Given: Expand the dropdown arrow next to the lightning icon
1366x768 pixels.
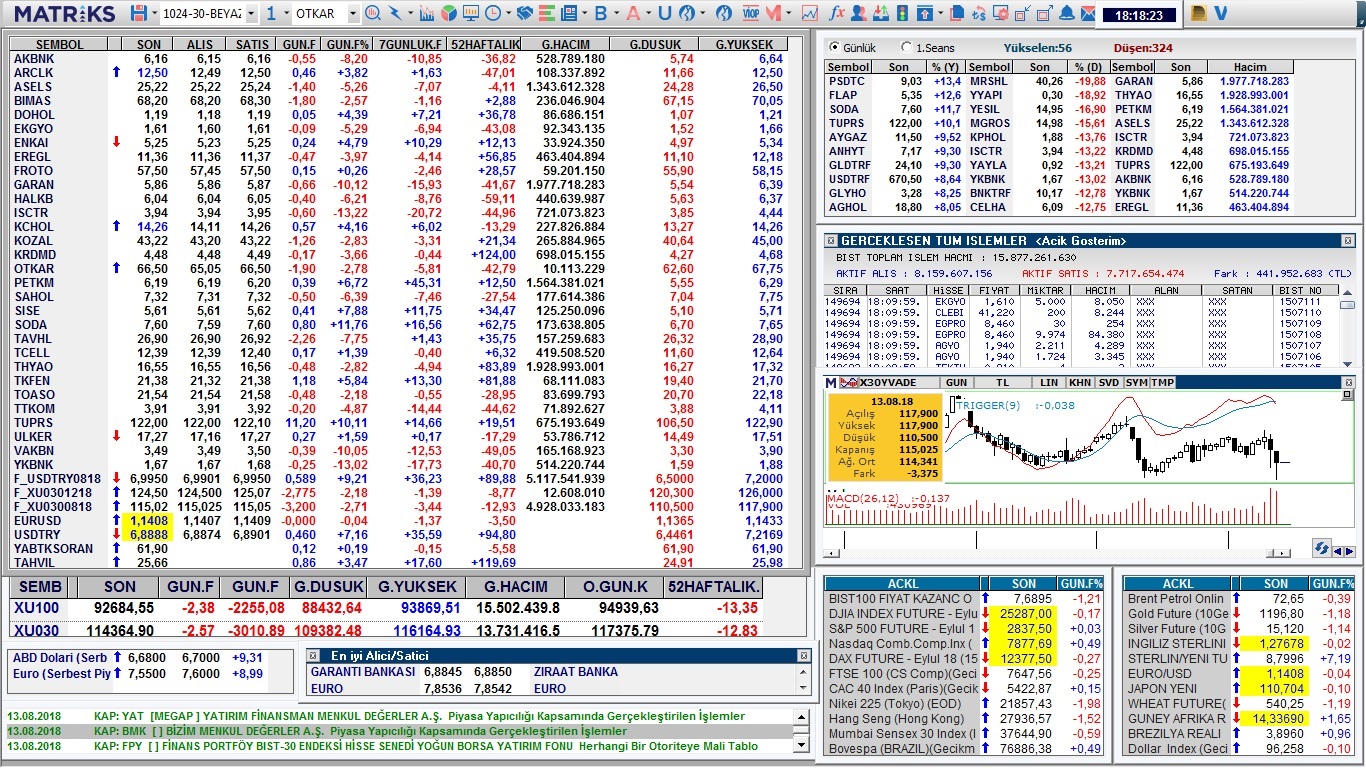Looking at the screenshot, I should pyautogui.click(x=411, y=14).
